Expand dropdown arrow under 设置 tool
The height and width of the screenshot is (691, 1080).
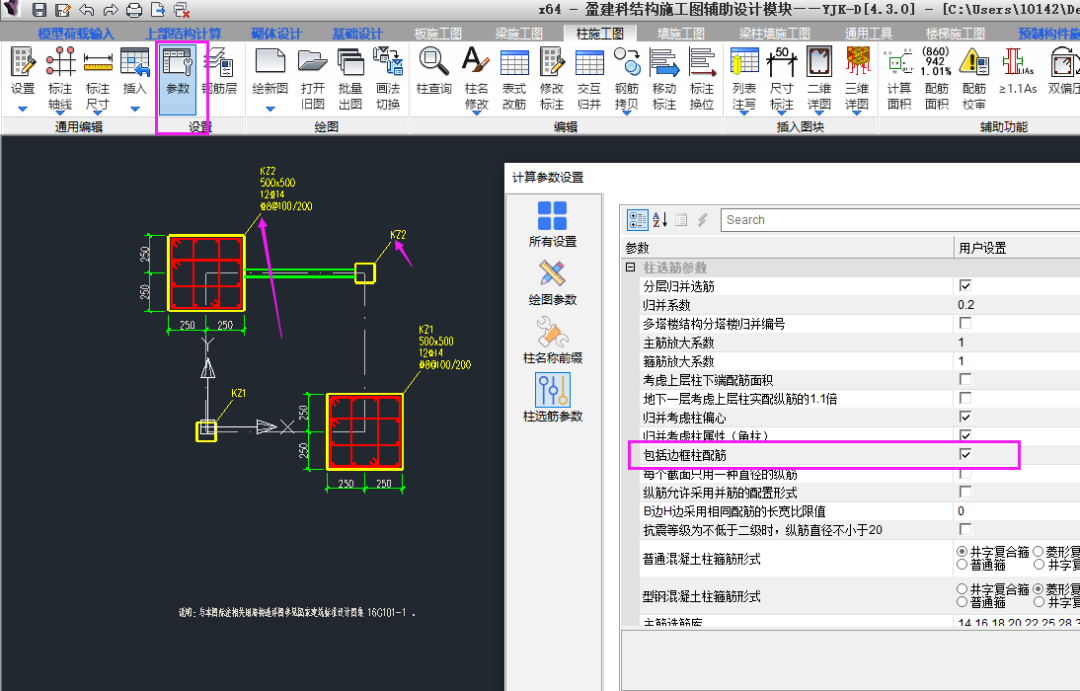[x=23, y=109]
